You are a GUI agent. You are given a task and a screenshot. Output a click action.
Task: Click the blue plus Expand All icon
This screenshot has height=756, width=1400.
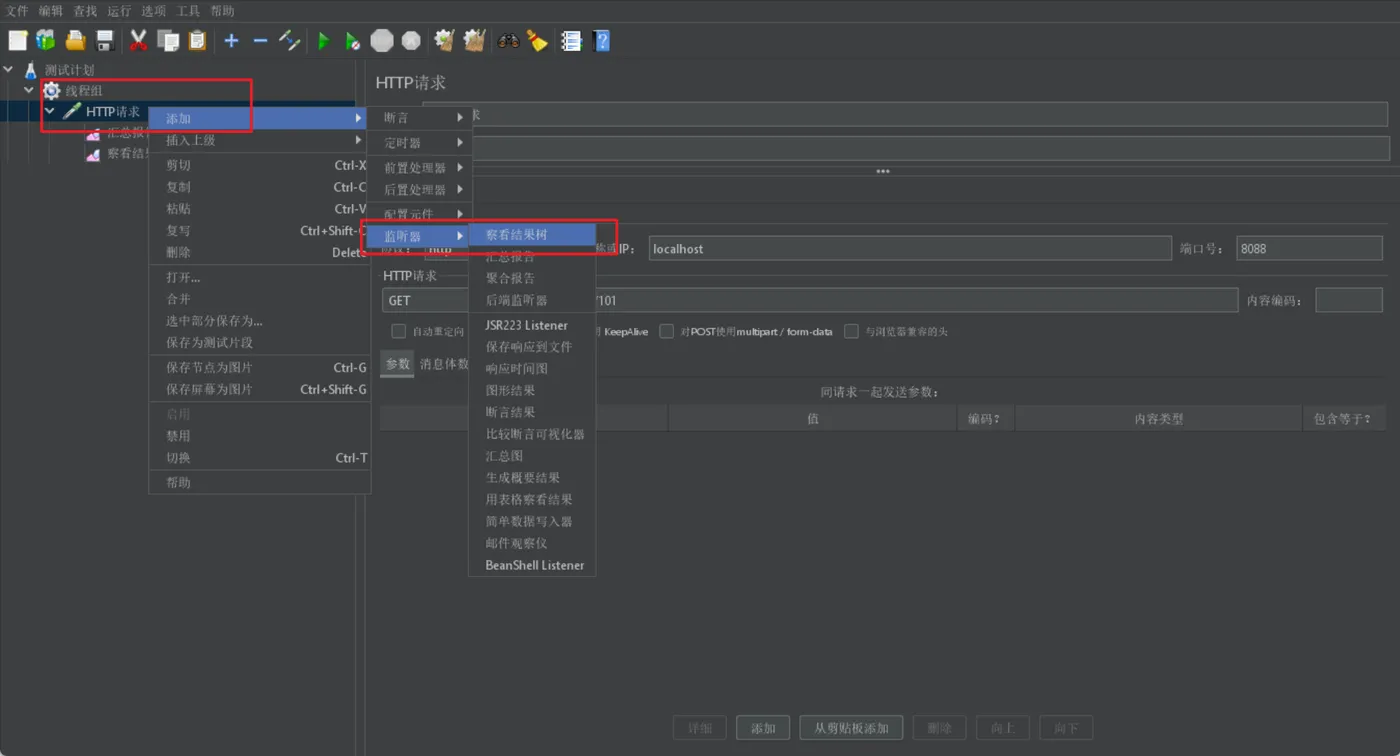[x=231, y=41]
